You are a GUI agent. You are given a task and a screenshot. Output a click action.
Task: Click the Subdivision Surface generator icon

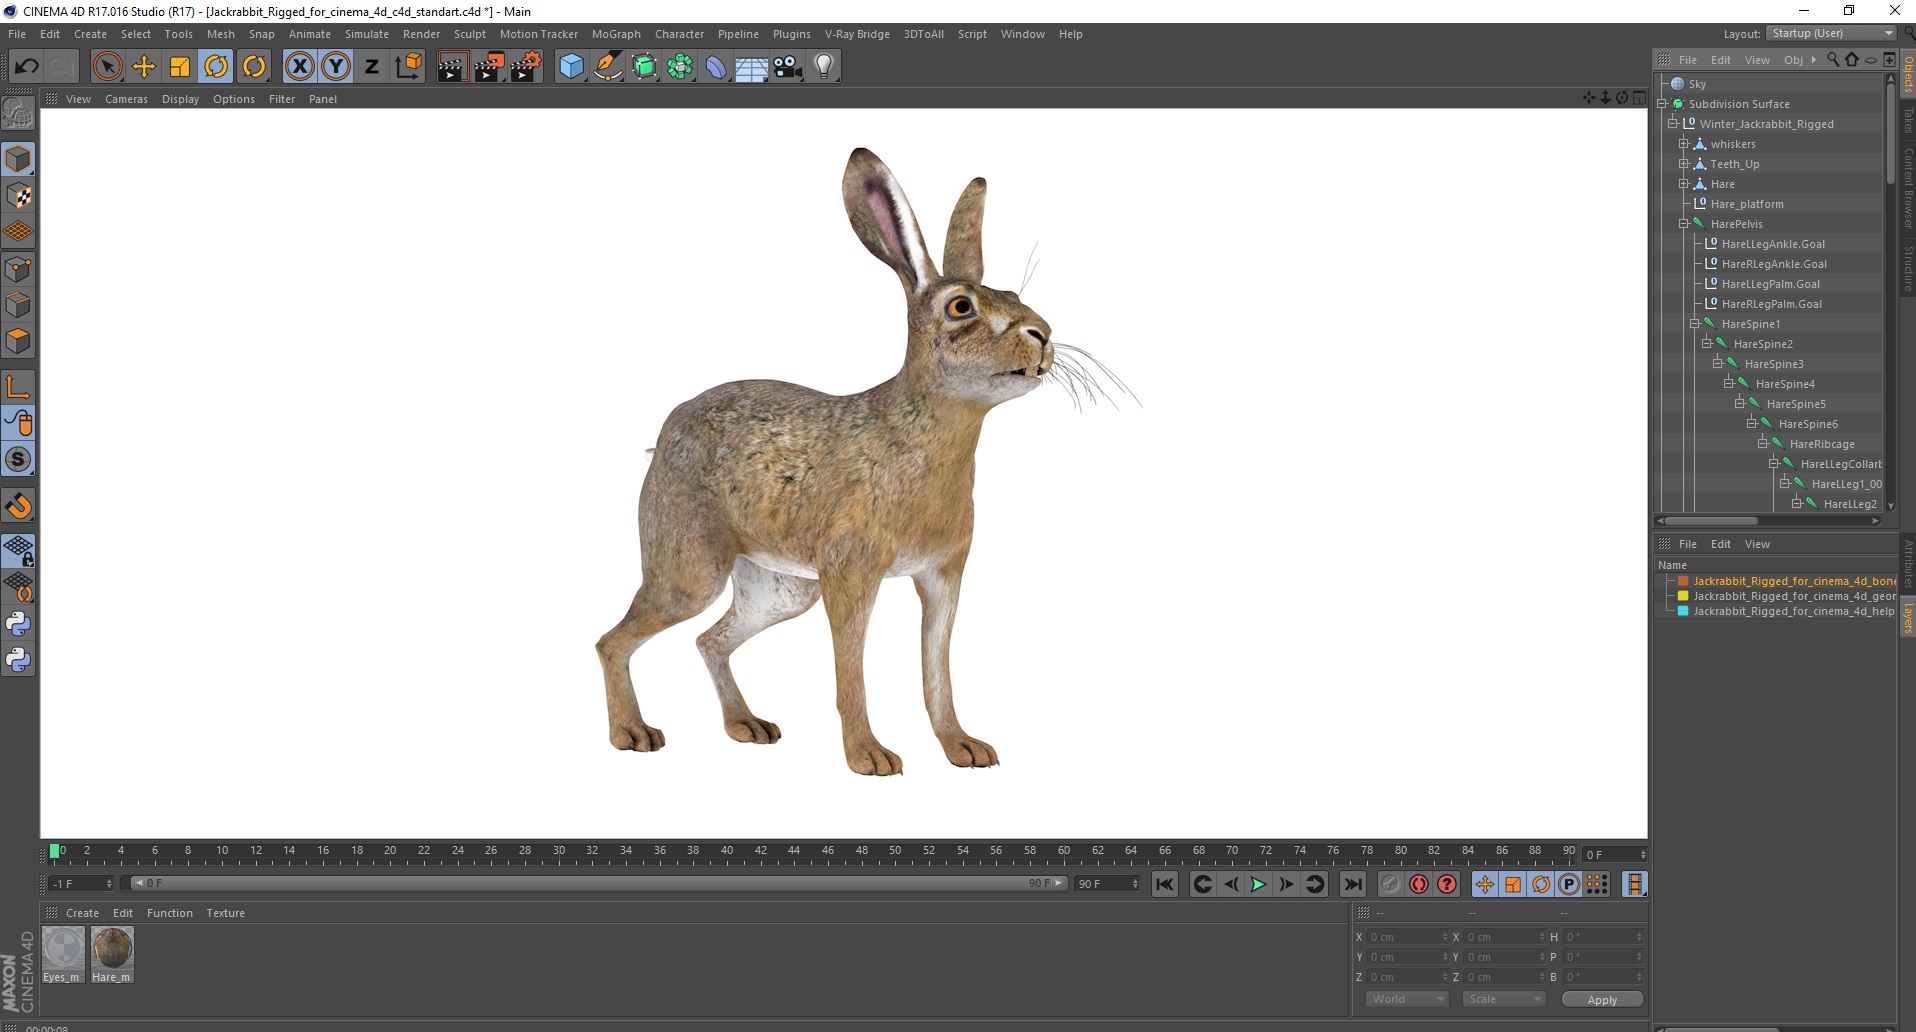click(x=645, y=67)
